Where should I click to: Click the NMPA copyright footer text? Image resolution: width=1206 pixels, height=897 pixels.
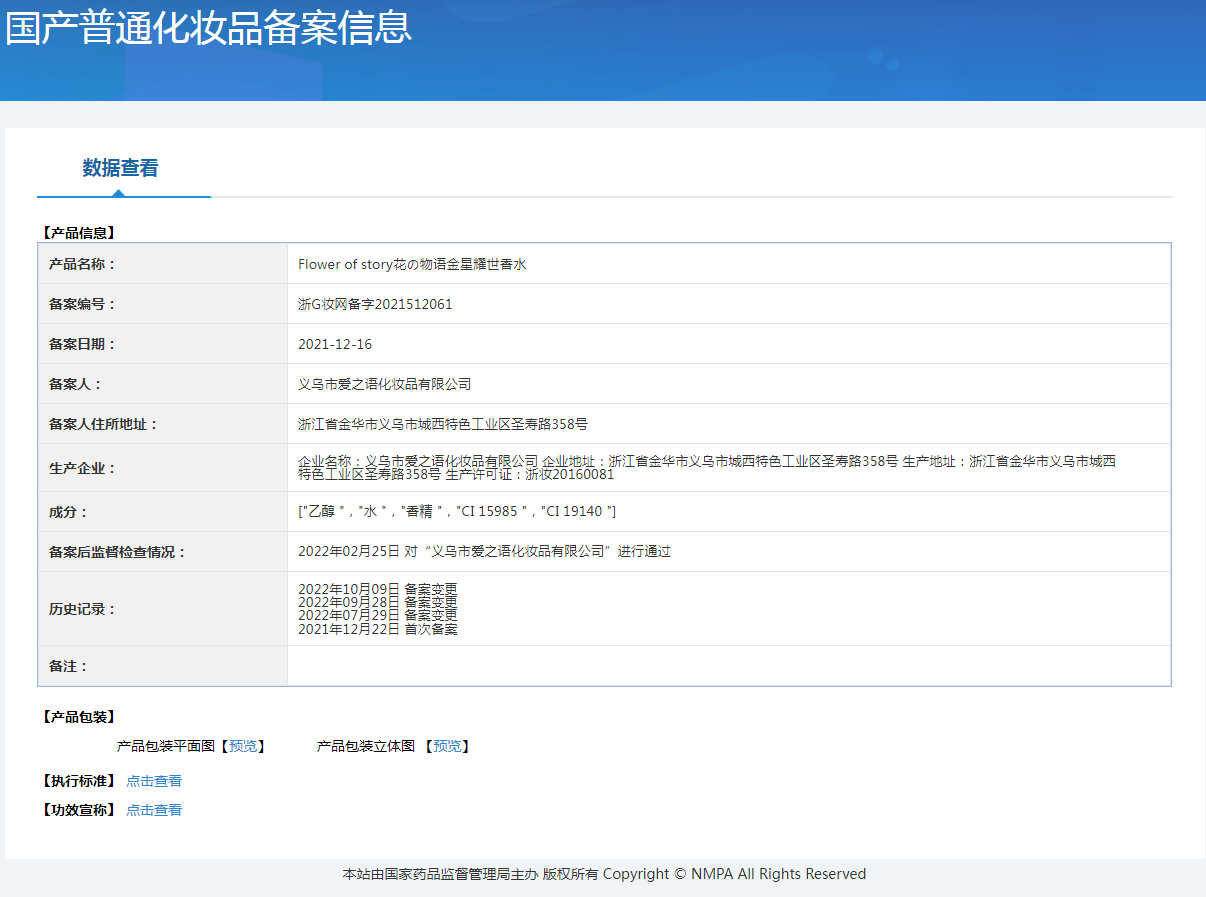(604, 874)
